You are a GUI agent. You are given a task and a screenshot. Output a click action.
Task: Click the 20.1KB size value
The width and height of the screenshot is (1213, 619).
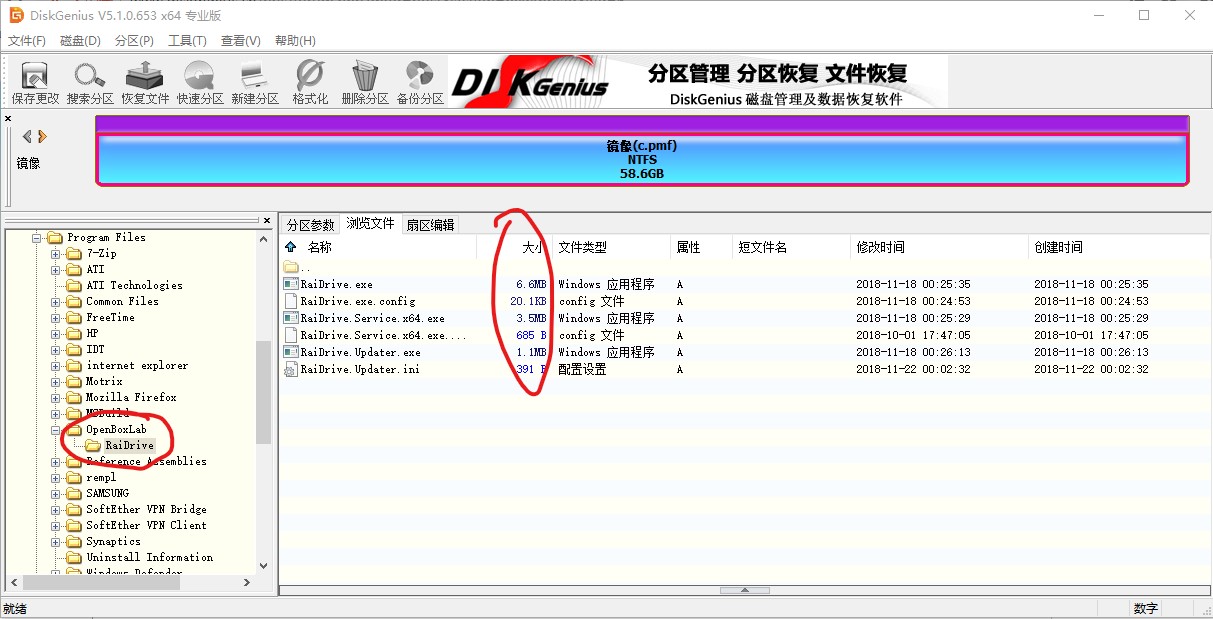(x=528, y=301)
